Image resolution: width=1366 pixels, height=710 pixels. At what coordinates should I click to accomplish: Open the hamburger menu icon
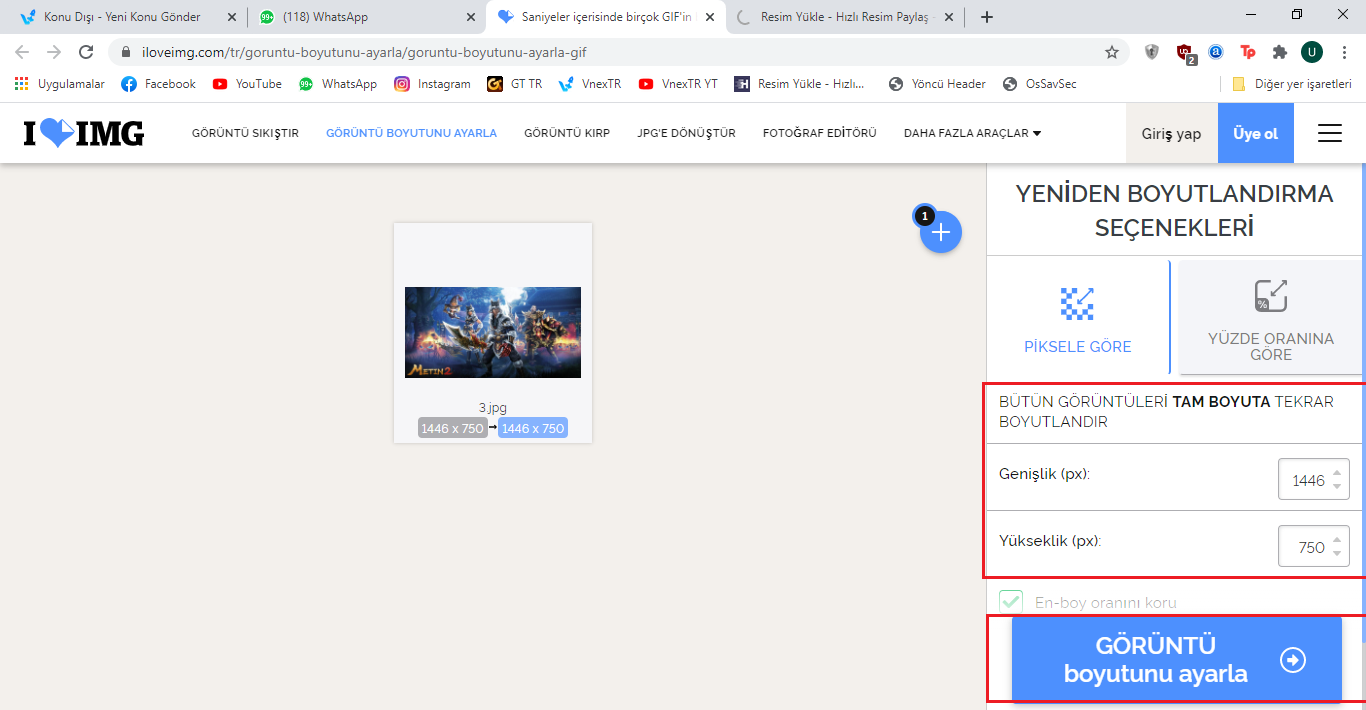(1329, 133)
